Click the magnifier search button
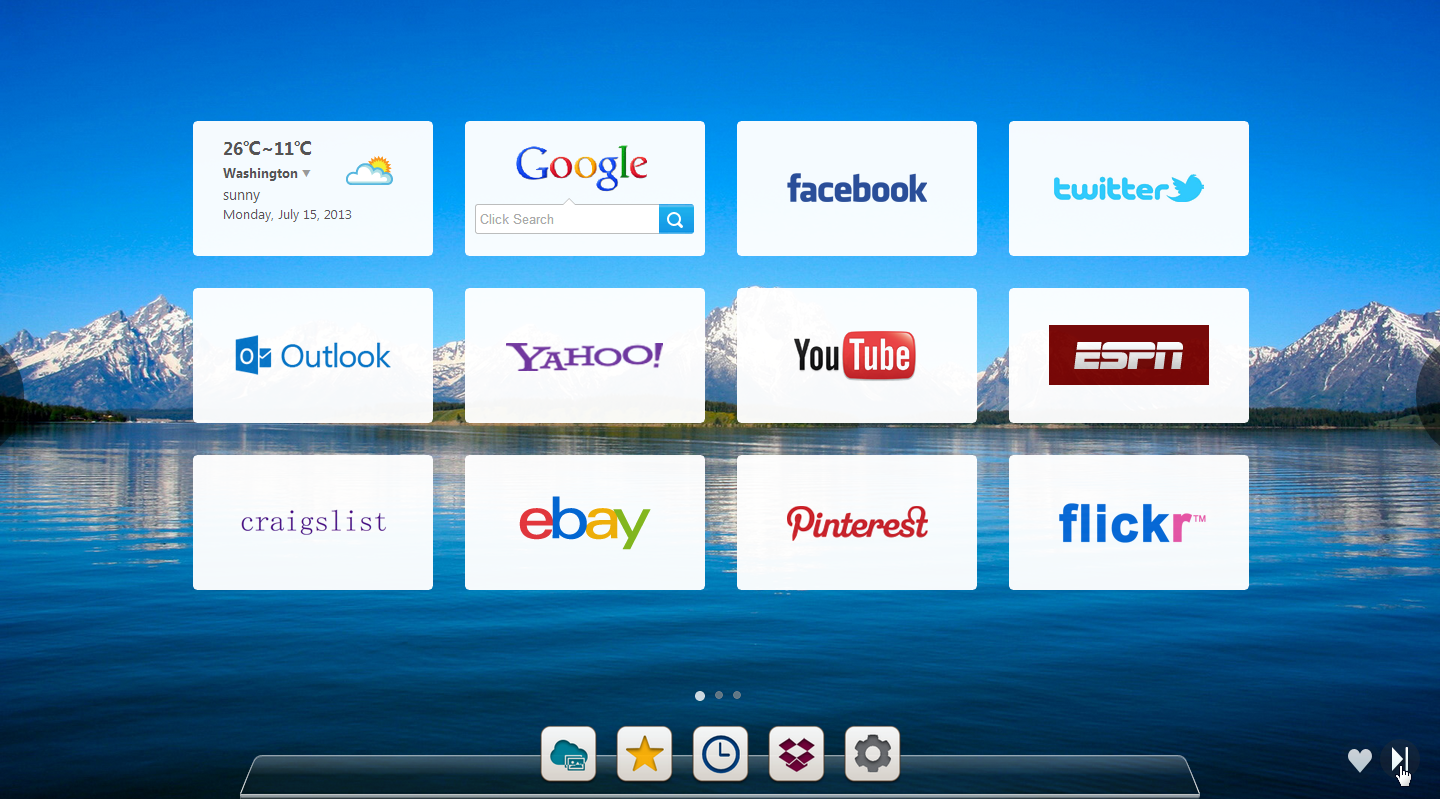1440x799 pixels. click(676, 219)
